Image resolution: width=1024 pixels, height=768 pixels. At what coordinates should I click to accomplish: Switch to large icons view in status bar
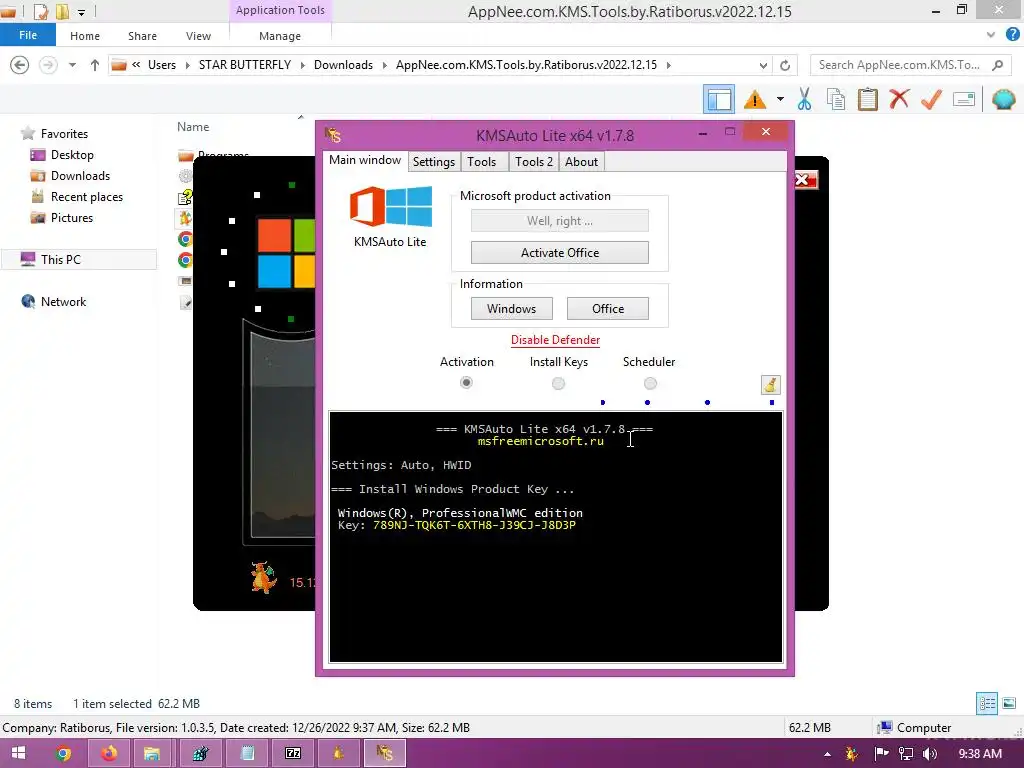point(1009,703)
